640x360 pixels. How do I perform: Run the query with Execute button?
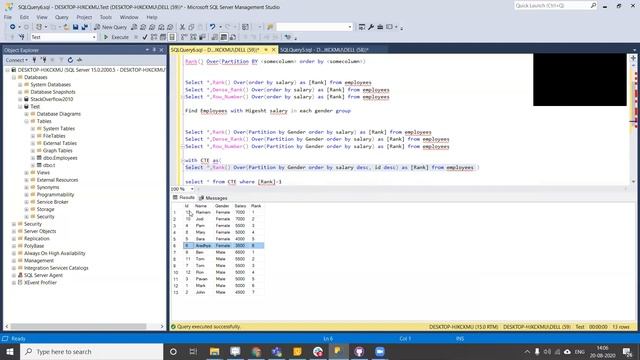coord(116,37)
